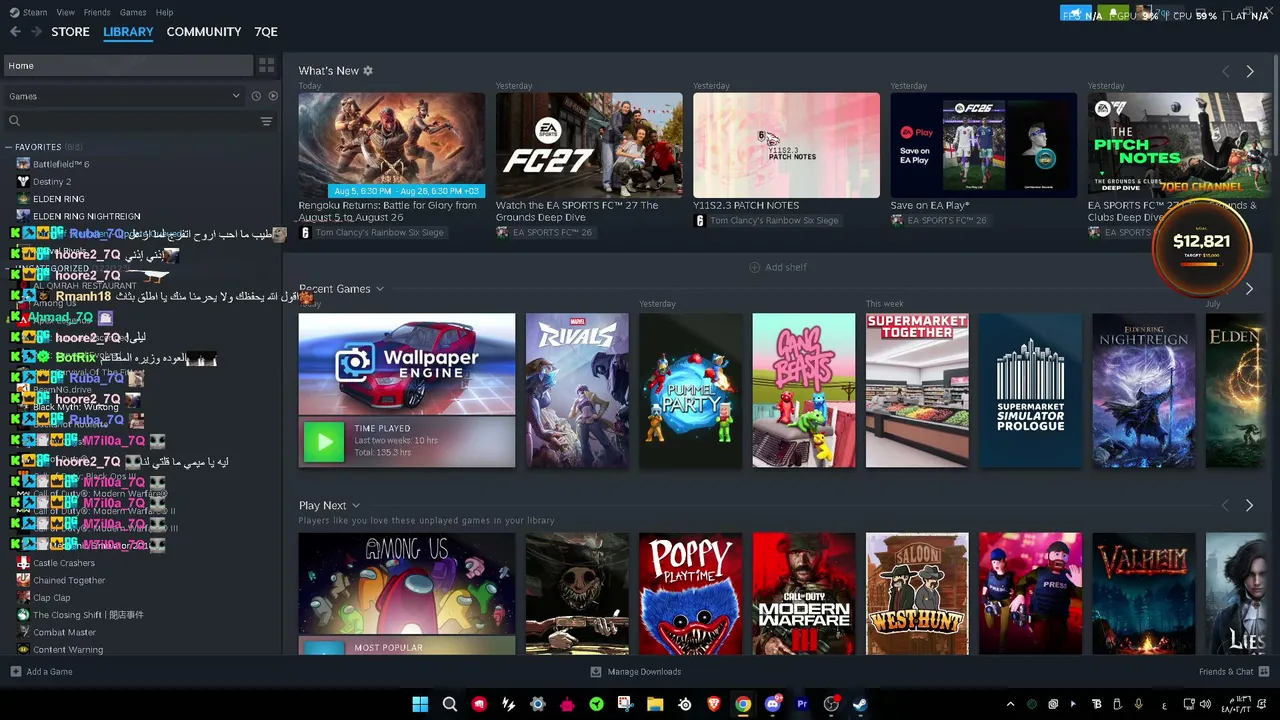The width and height of the screenshot is (1280, 720).
Task: Focus the library search field
Action: point(130,121)
